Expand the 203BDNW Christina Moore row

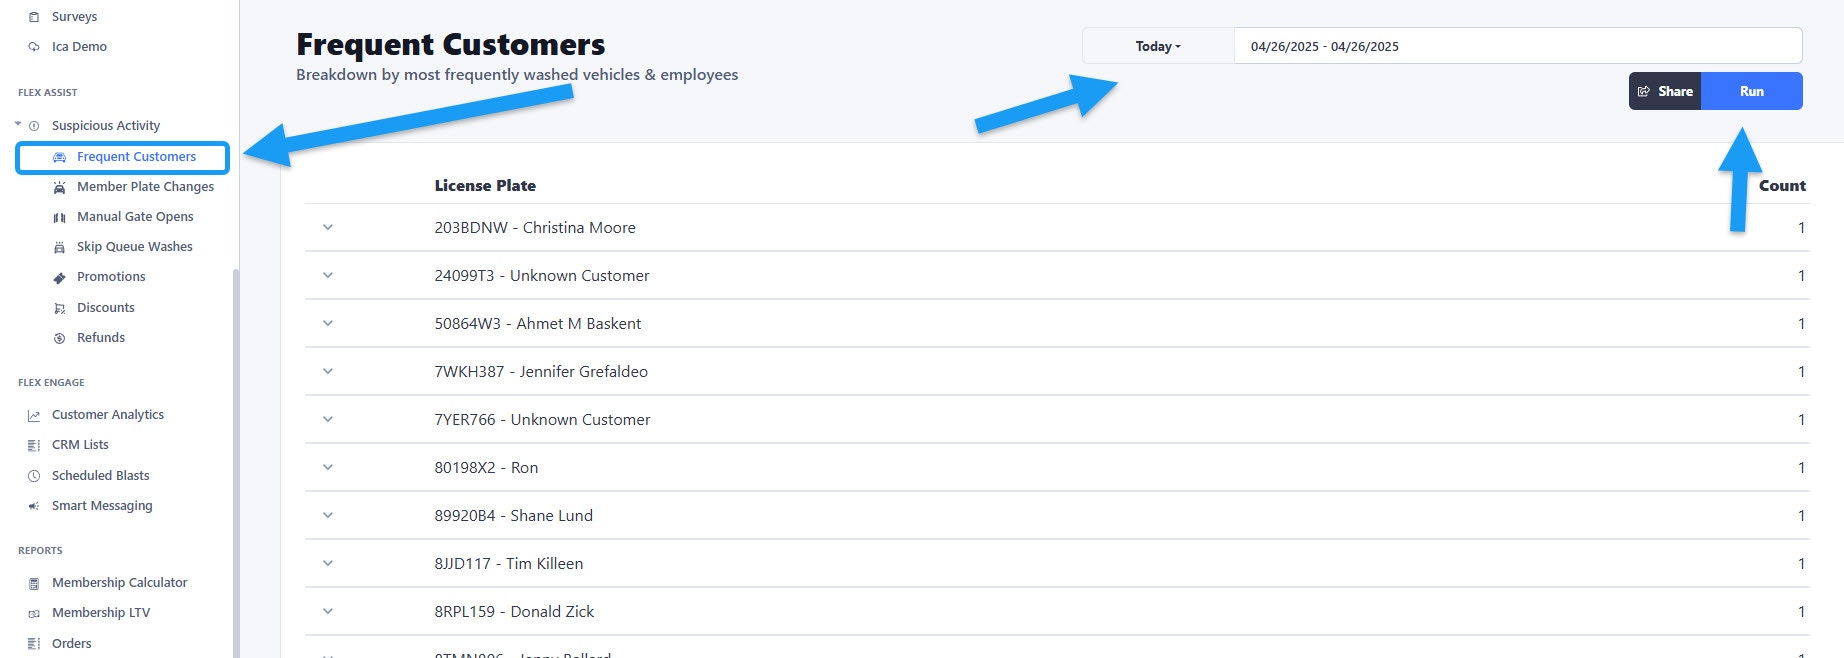coord(328,227)
